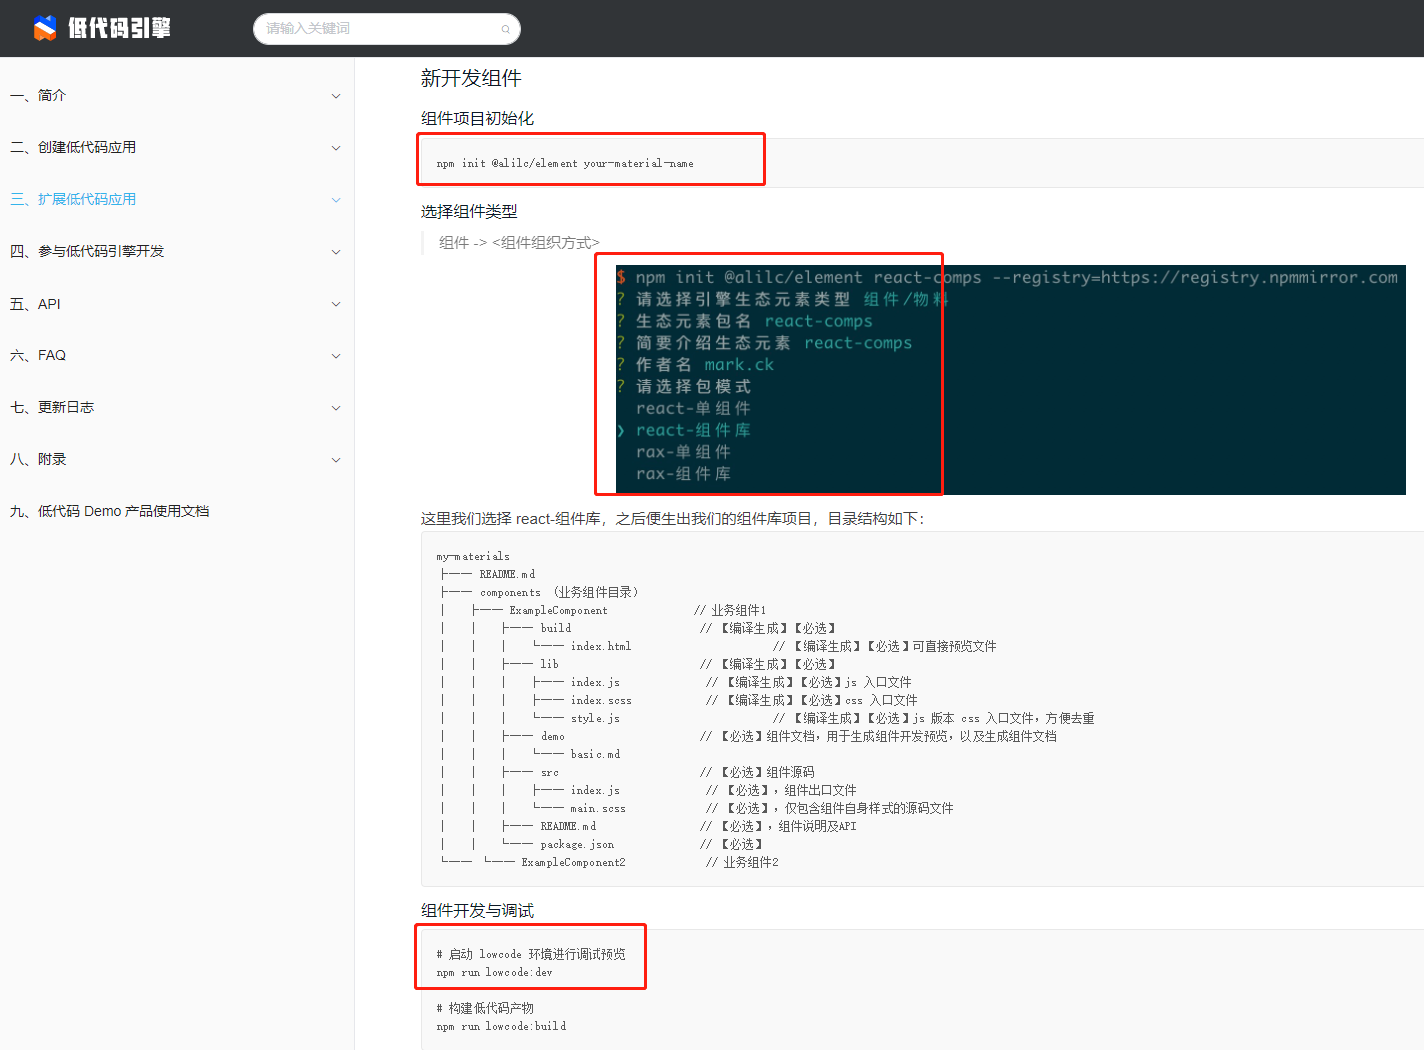The height and width of the screenshot is (1050, 1424).
Task: Click the 组件项目初始化 heading
Action: pos(477,118)
